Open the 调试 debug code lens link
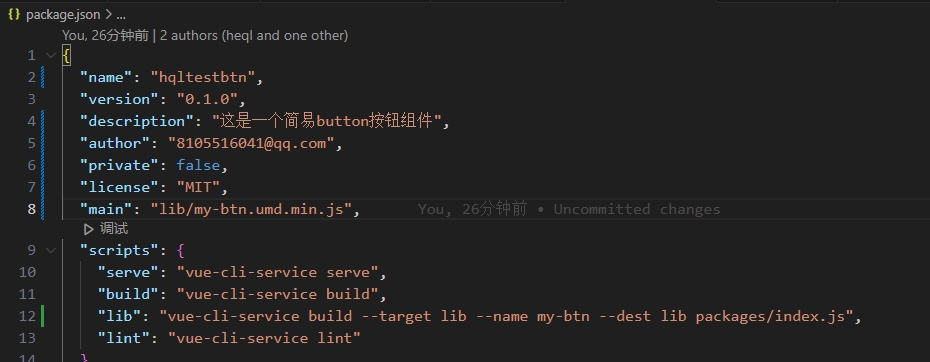Screen dimensions: 930x362 tap(114, 229)
